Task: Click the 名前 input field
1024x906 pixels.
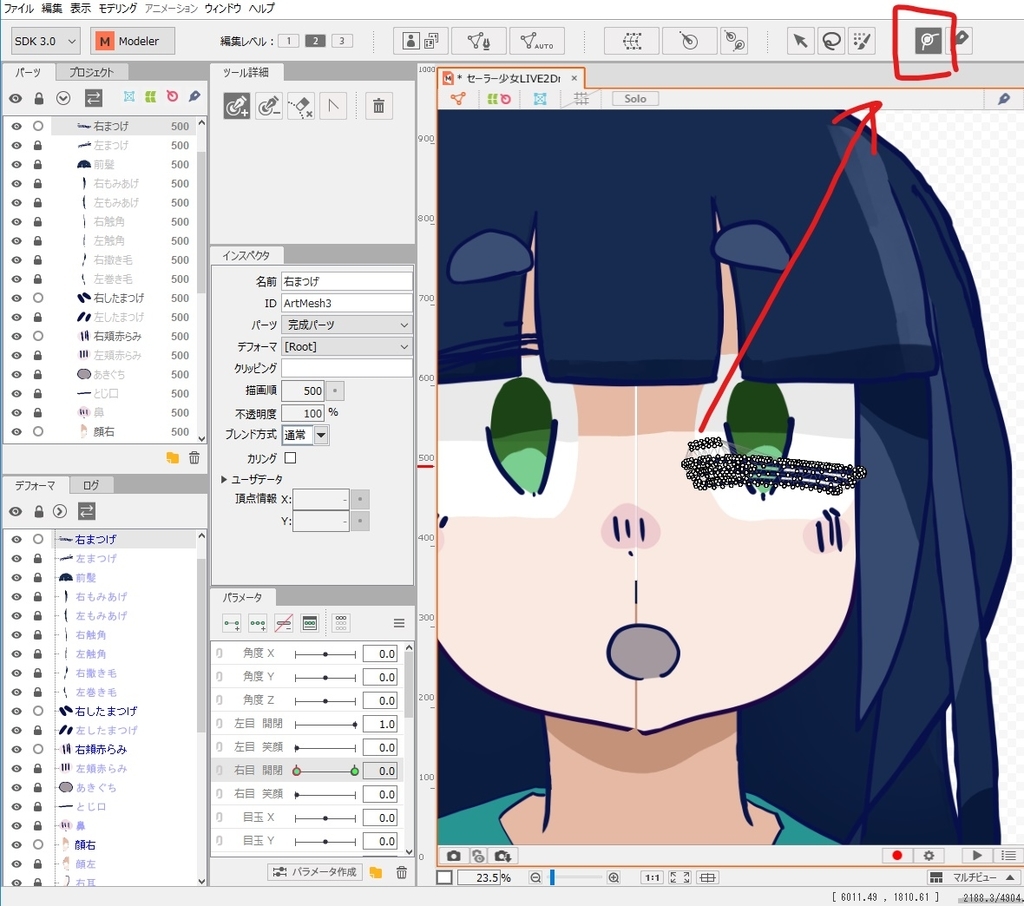Action: 347,282
